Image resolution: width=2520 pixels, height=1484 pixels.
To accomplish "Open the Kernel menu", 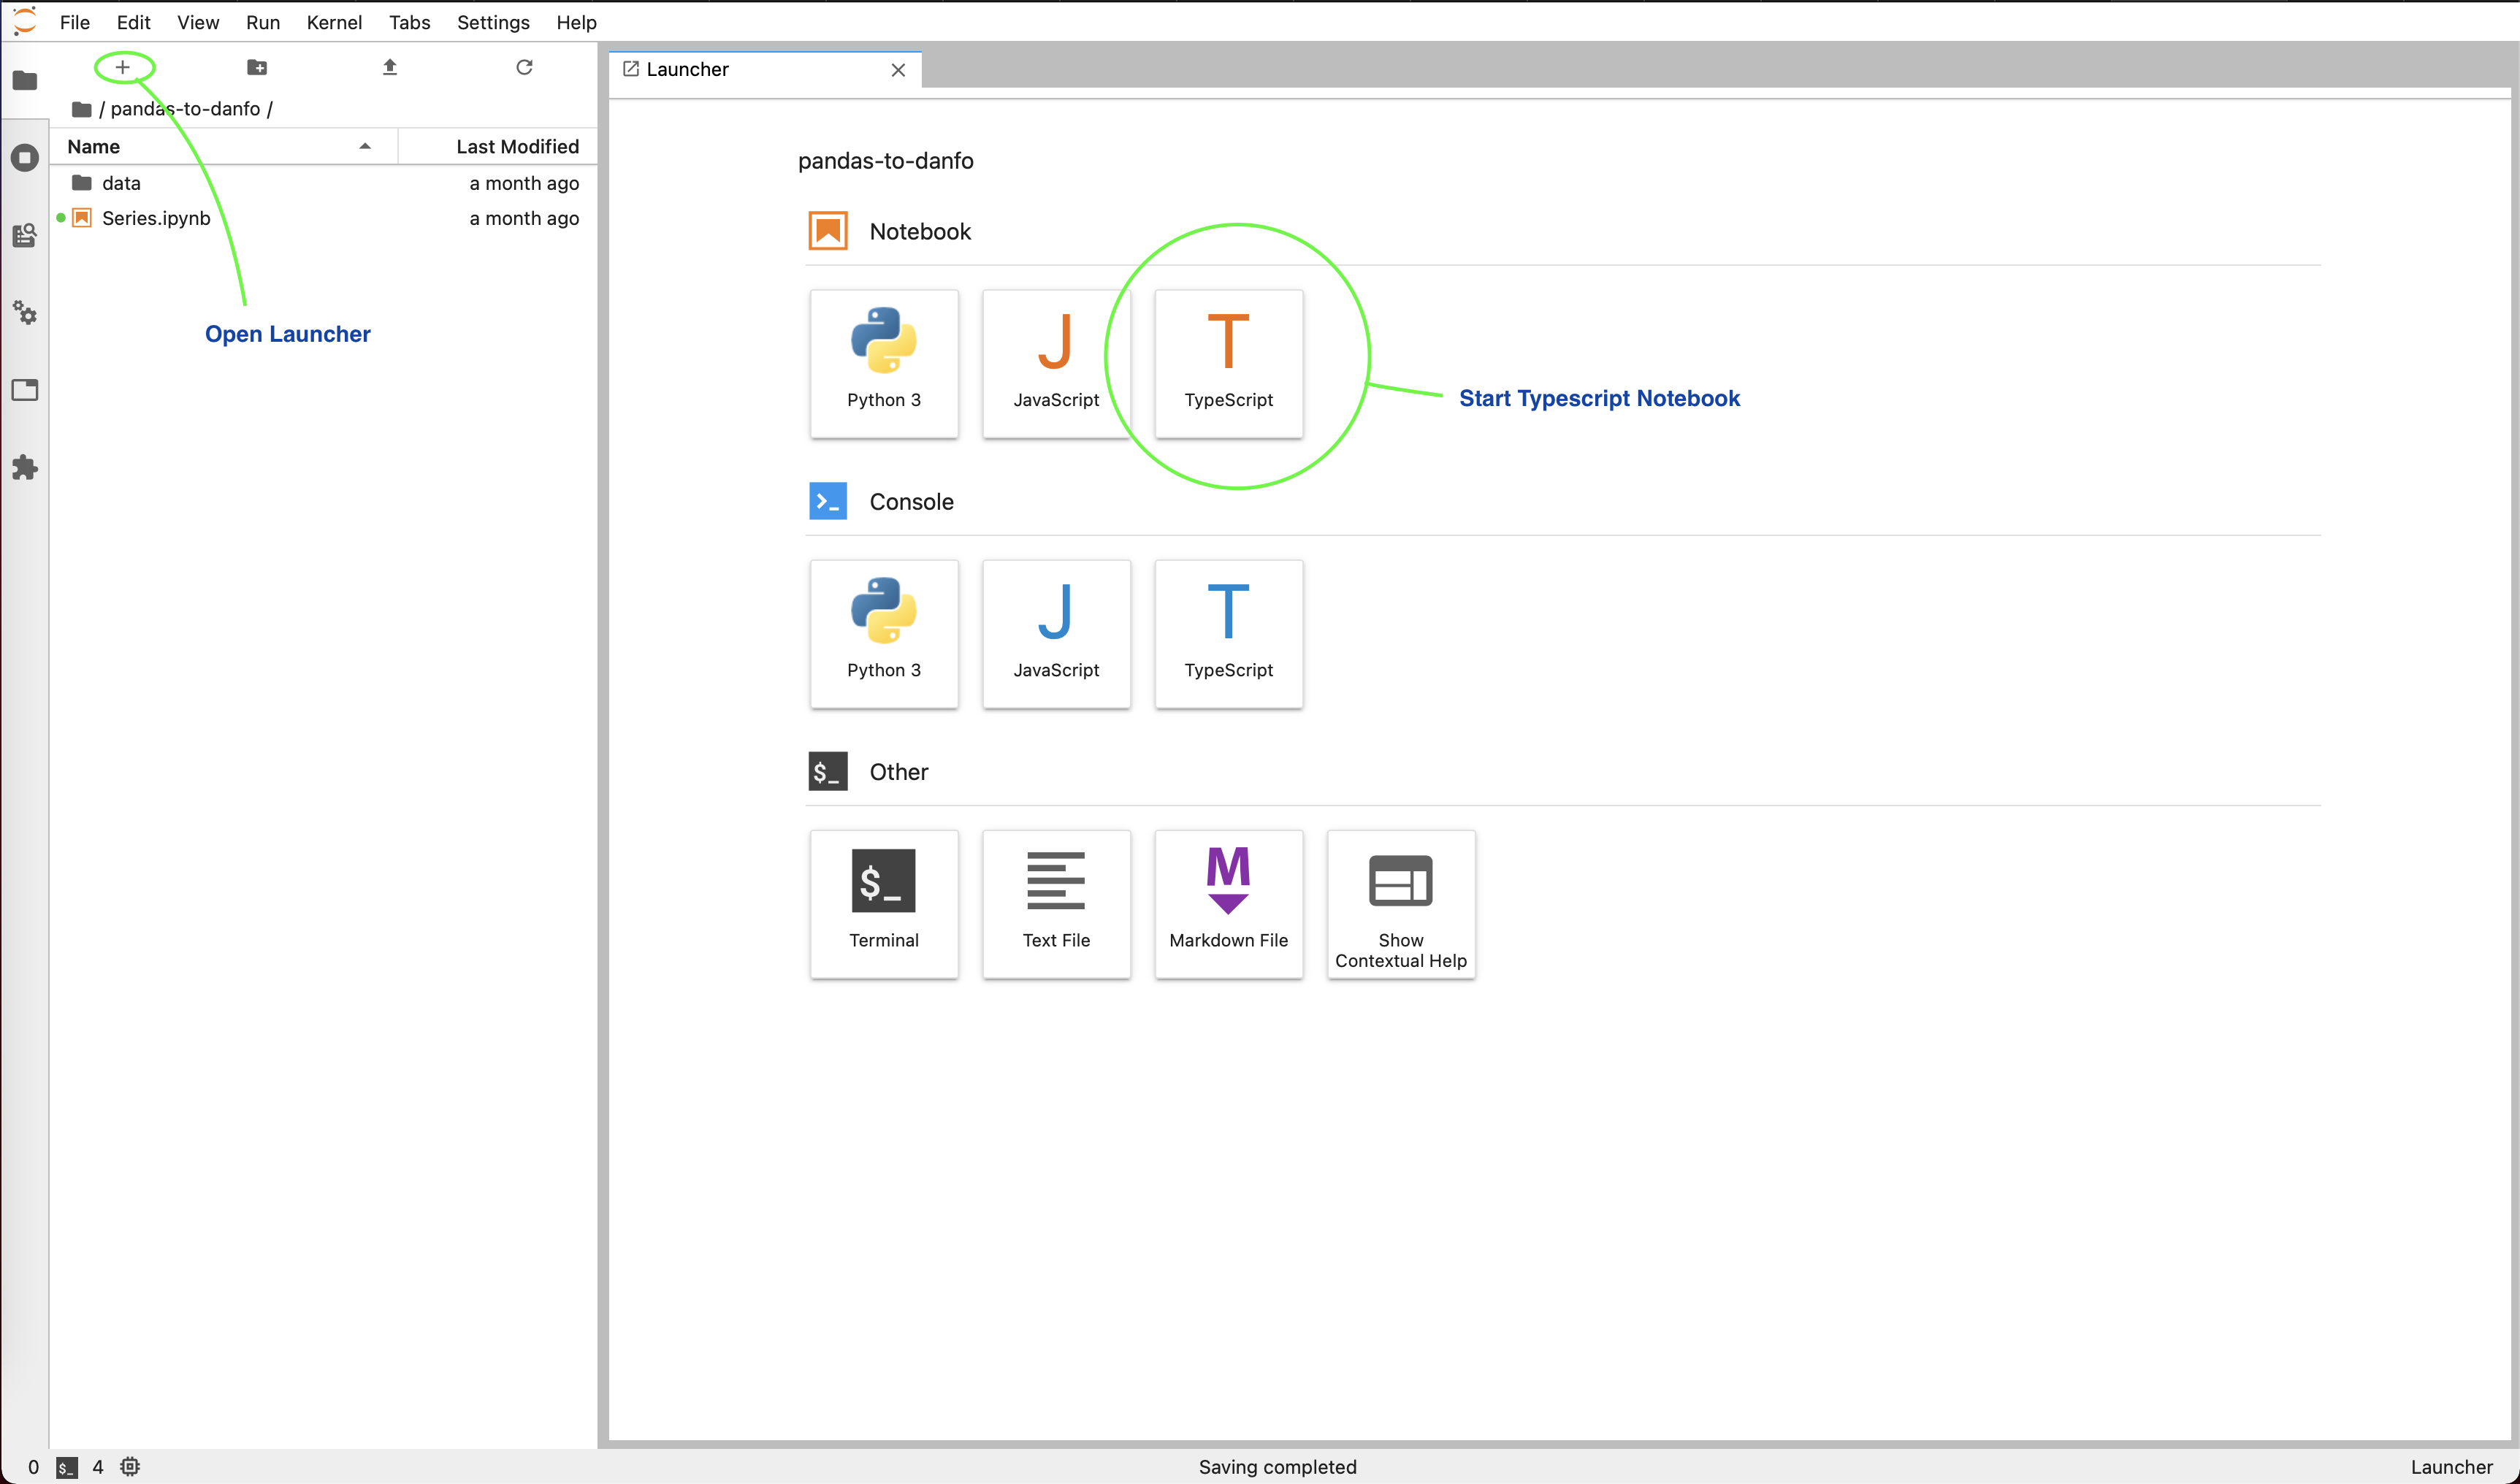I will [333, 22].
